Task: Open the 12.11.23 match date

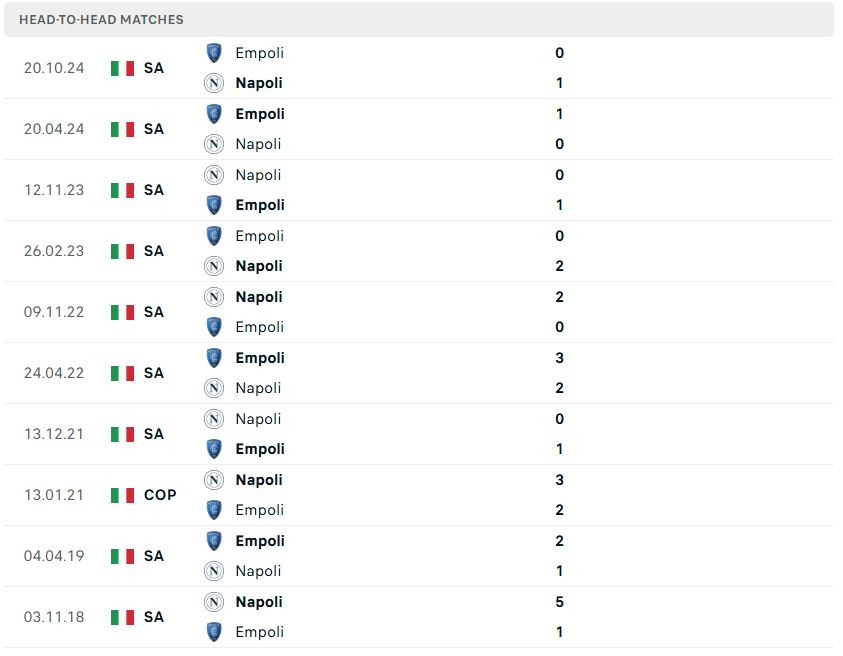Action: tap(54, 190)
